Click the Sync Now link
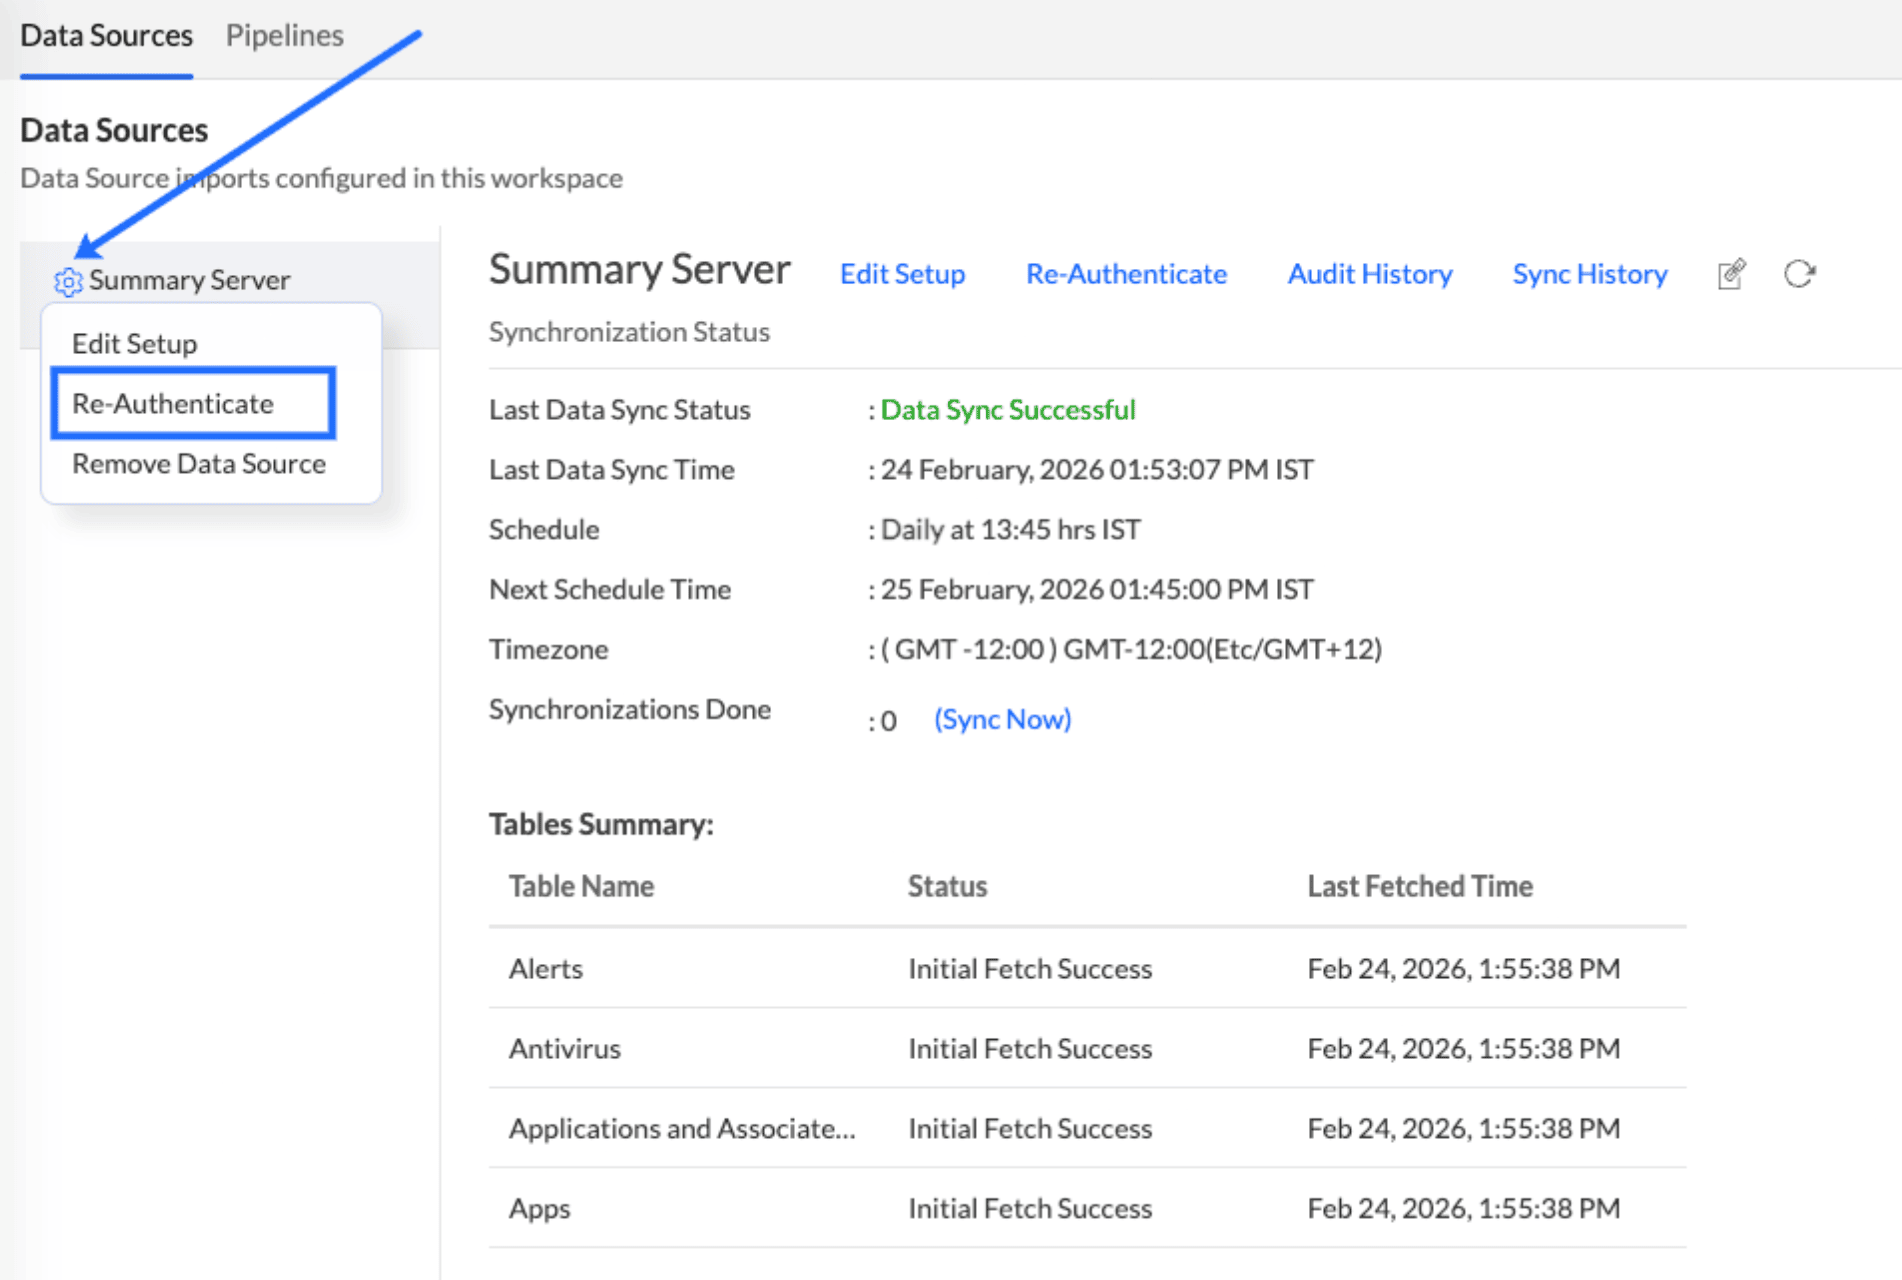 pyautogui.click(x=1003, y=720)
